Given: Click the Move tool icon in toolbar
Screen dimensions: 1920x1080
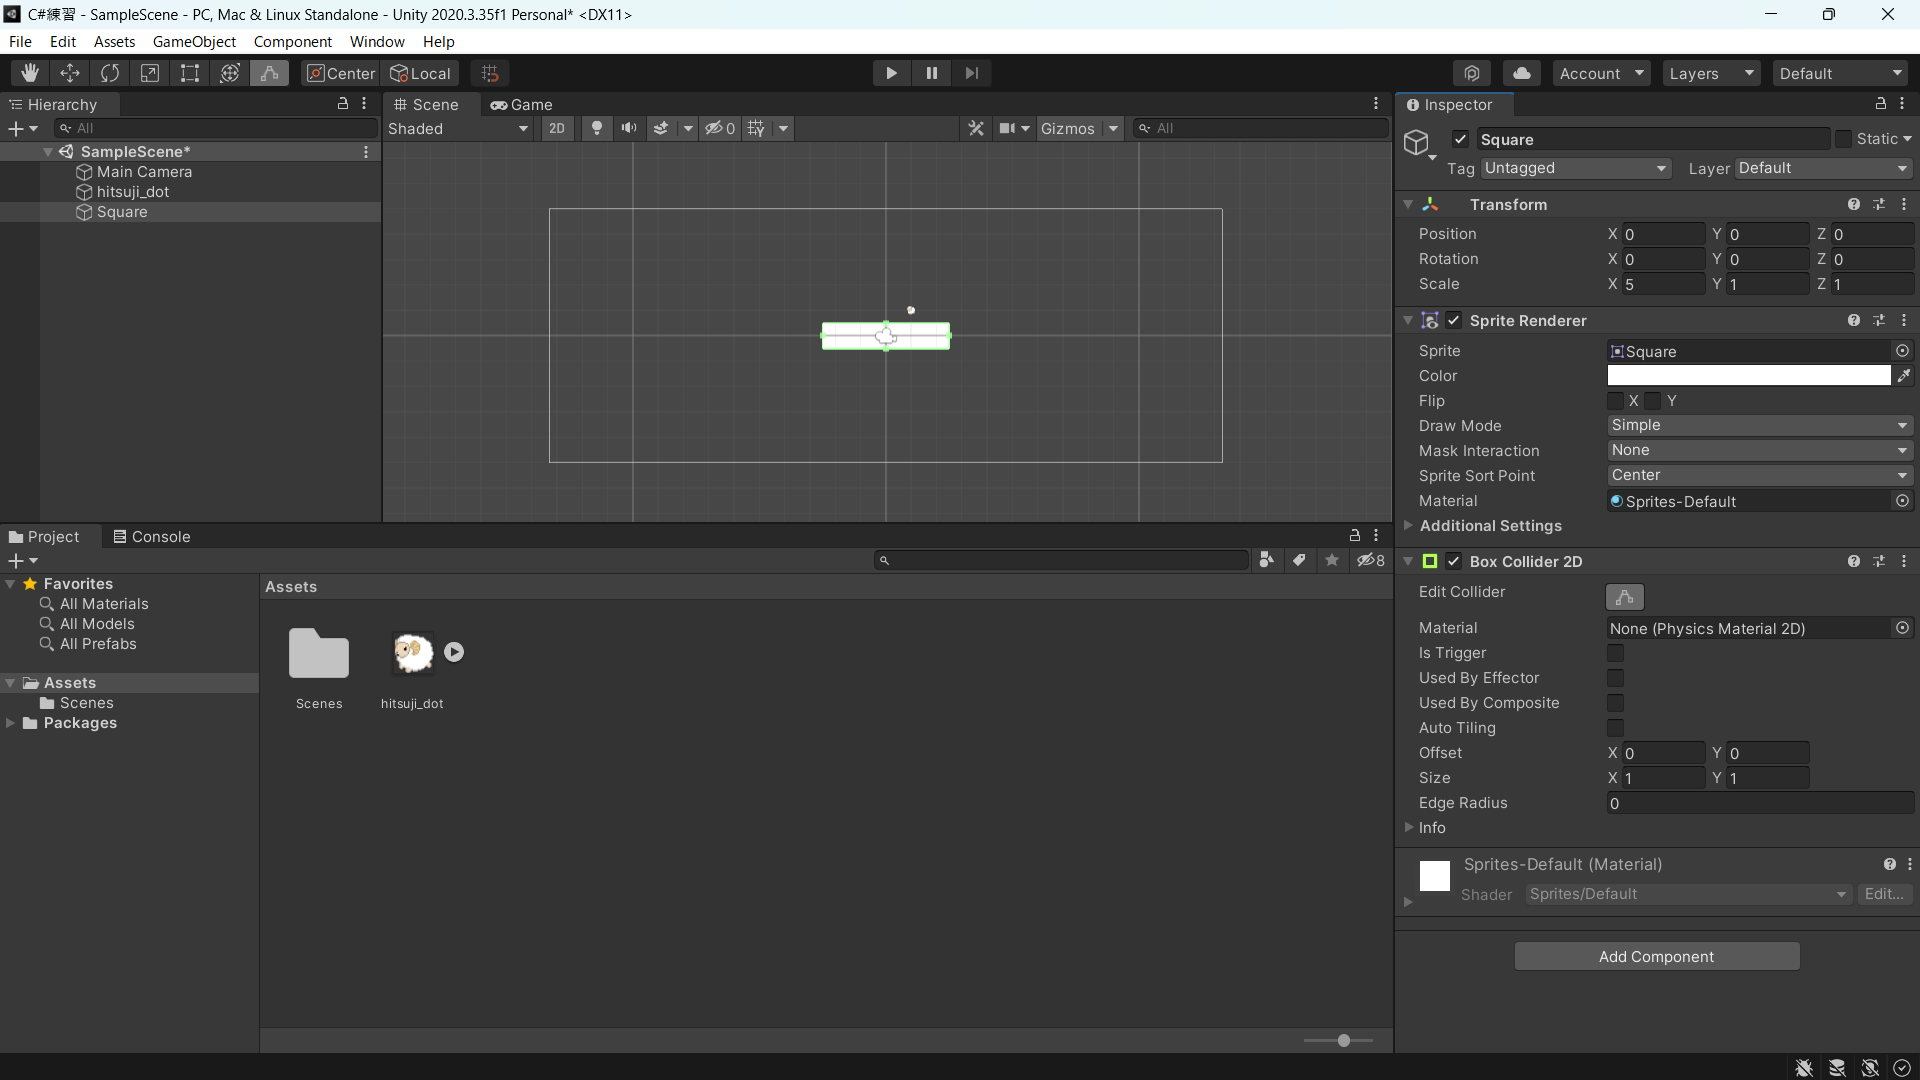Looking at the screenshot, I should [71, 73].
